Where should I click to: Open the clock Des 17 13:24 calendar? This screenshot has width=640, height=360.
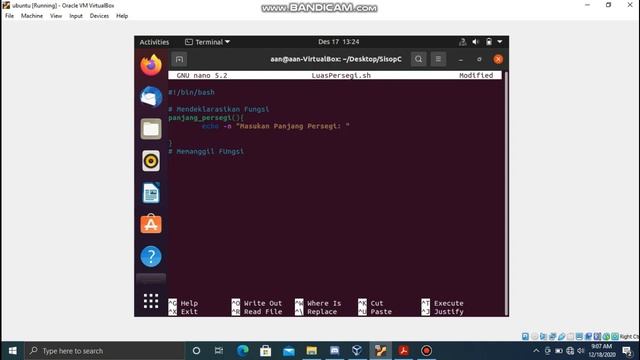click(338, 42)
